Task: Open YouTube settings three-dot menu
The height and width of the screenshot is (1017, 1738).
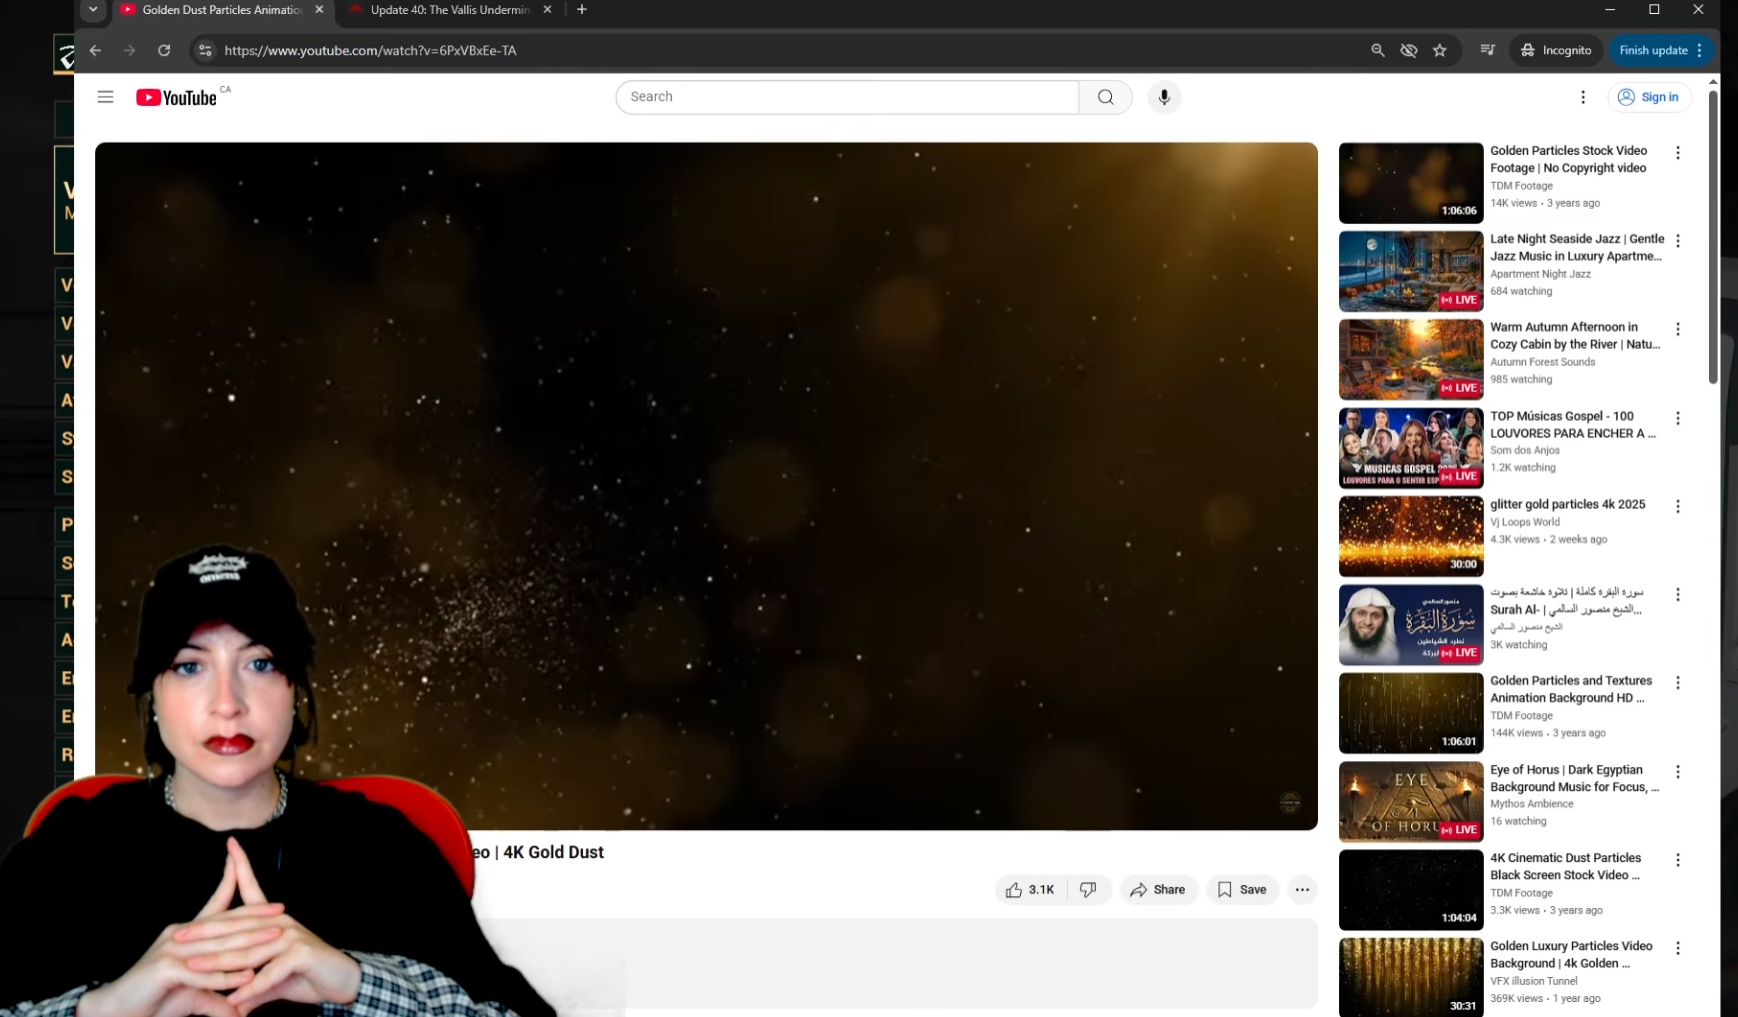Action: [x=1582, y=97]
